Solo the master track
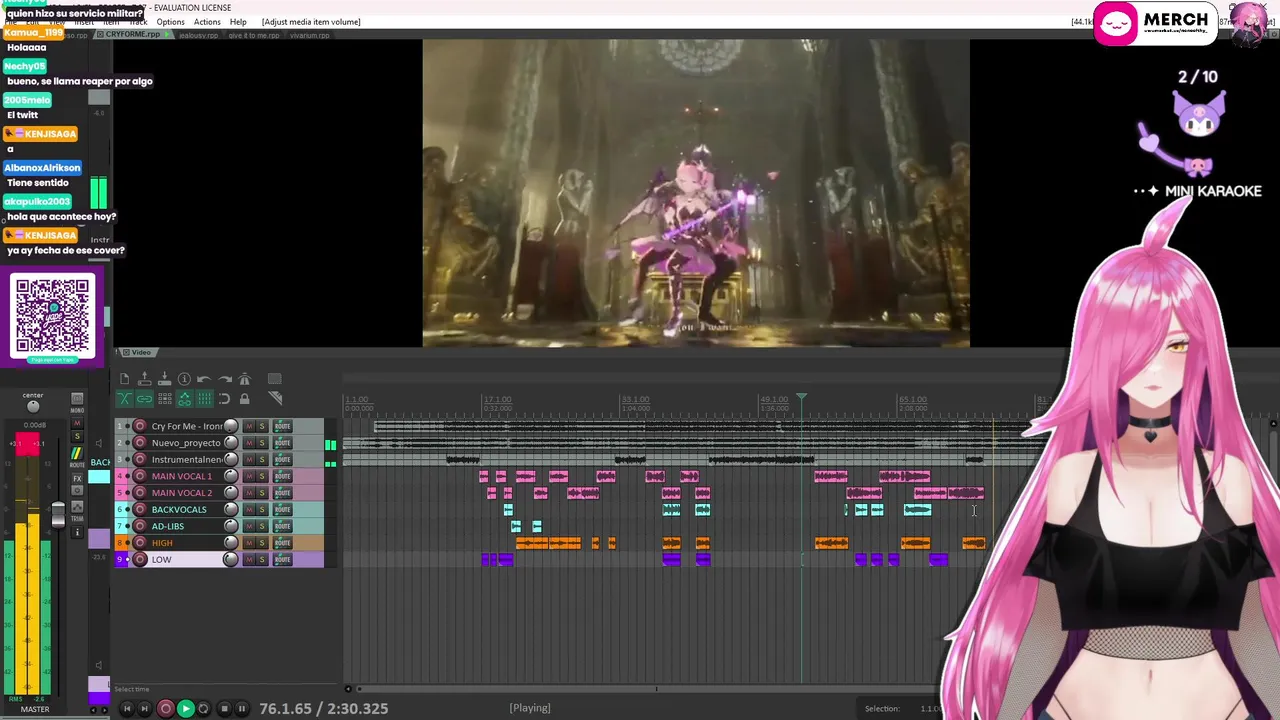This screenshot has height=720, width=1280. click(x=77, y=437)
